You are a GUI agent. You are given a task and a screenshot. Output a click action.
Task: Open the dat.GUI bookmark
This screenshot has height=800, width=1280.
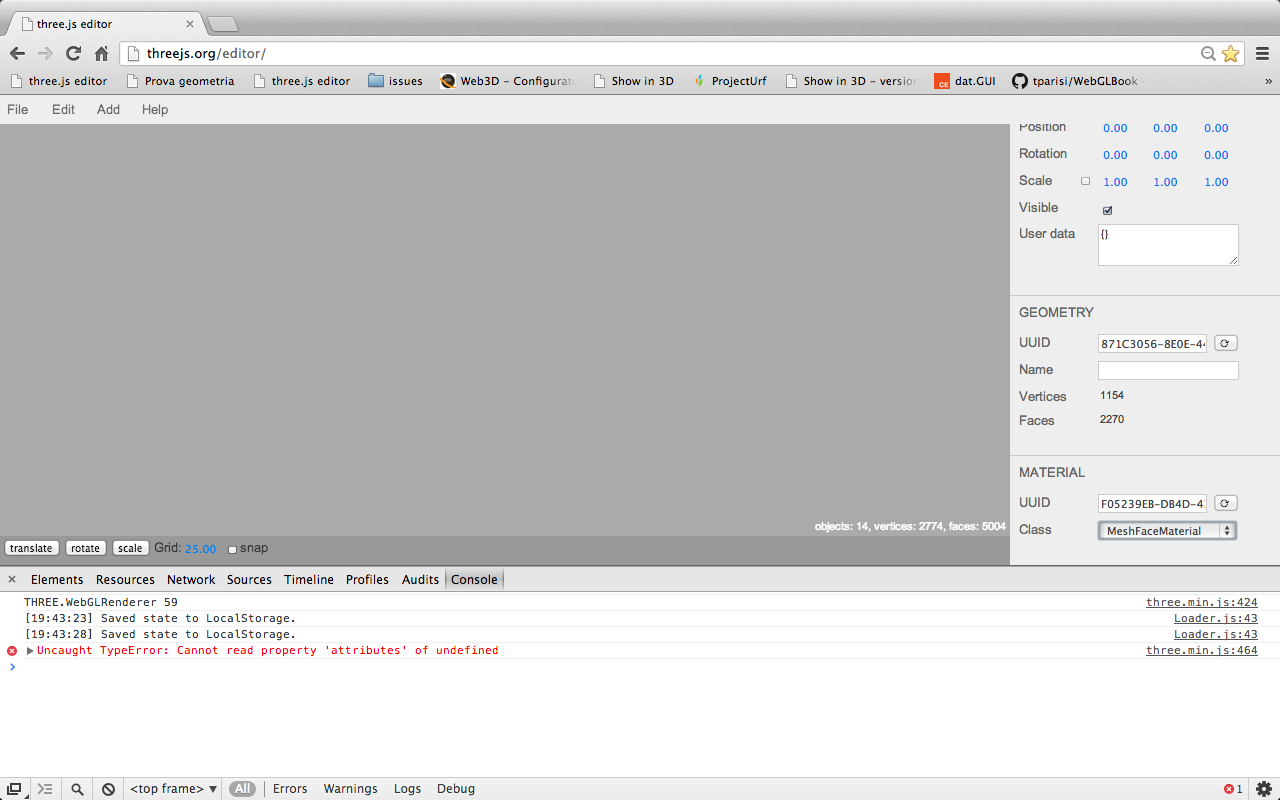[965, 81]
